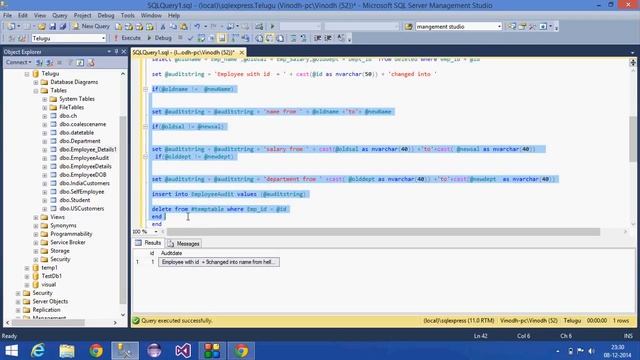Execute the SQL query
The width and height of the screenshot is (640, 360).
point(127,38)
